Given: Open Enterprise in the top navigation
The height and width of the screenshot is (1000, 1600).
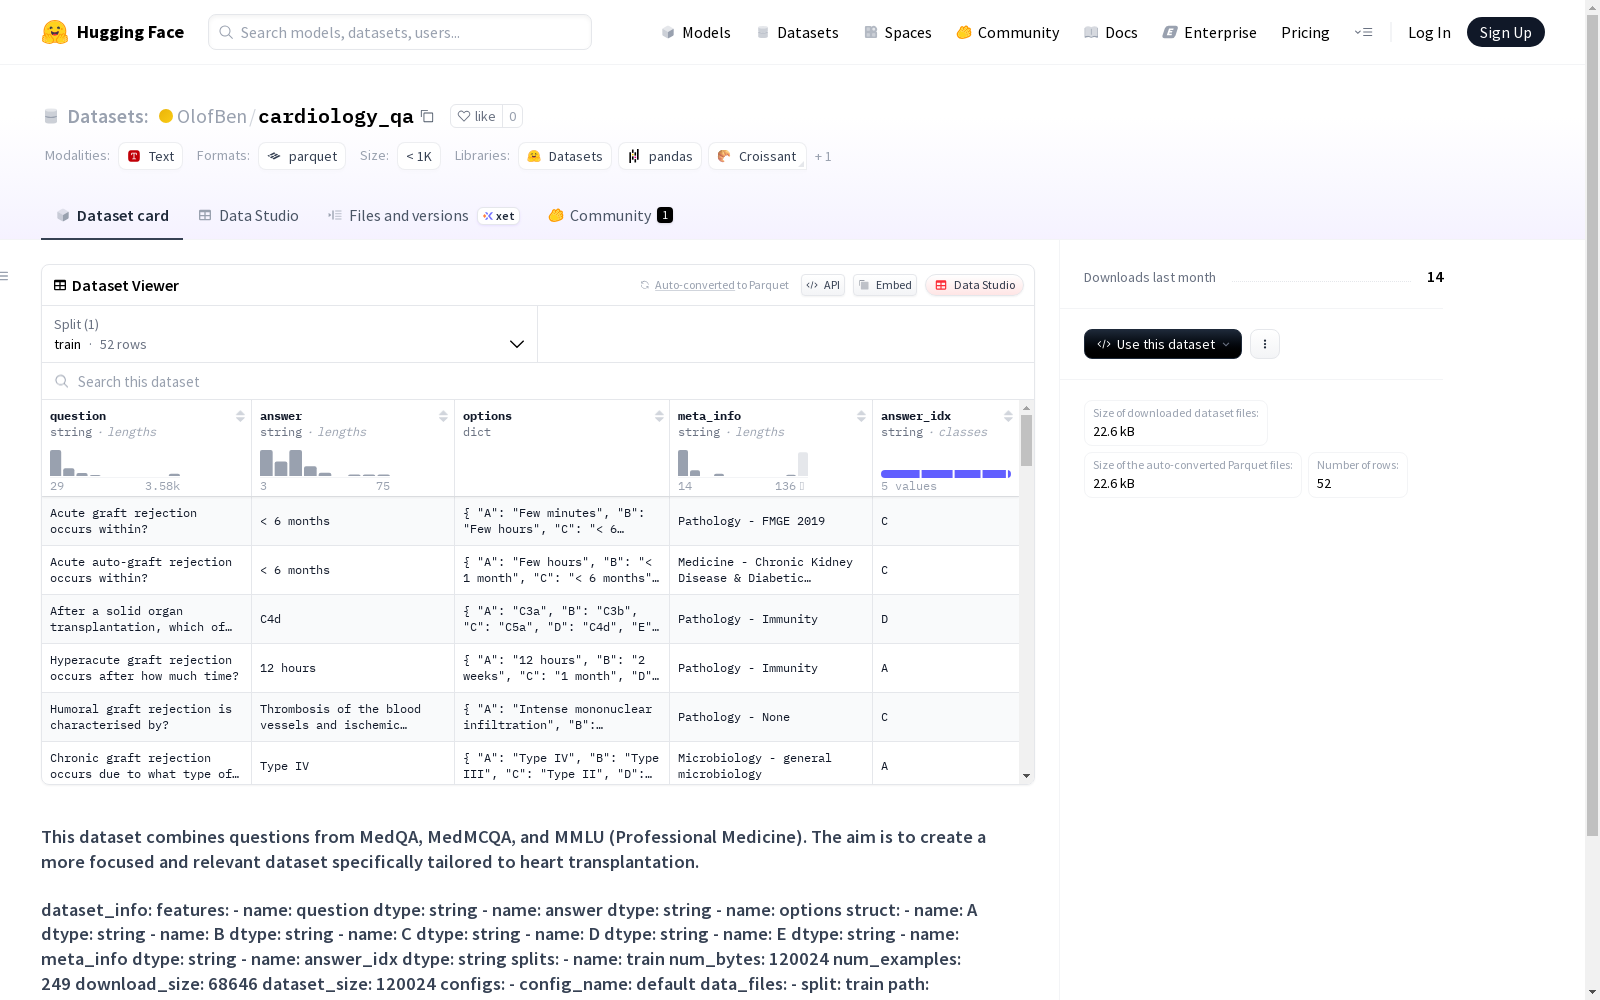Looking at the screenshot, I should point(1209,32).
